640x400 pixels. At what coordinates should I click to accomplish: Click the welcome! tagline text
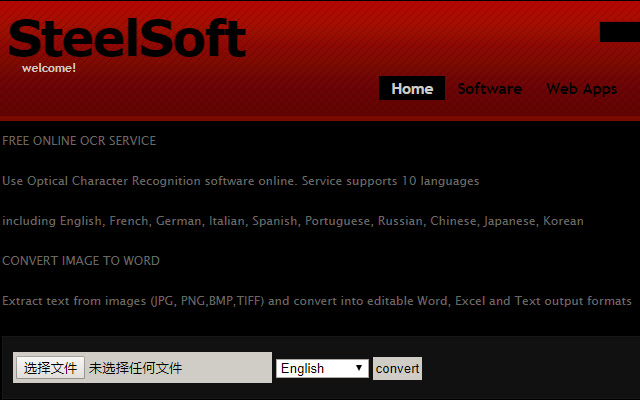[x=49, y=68]
